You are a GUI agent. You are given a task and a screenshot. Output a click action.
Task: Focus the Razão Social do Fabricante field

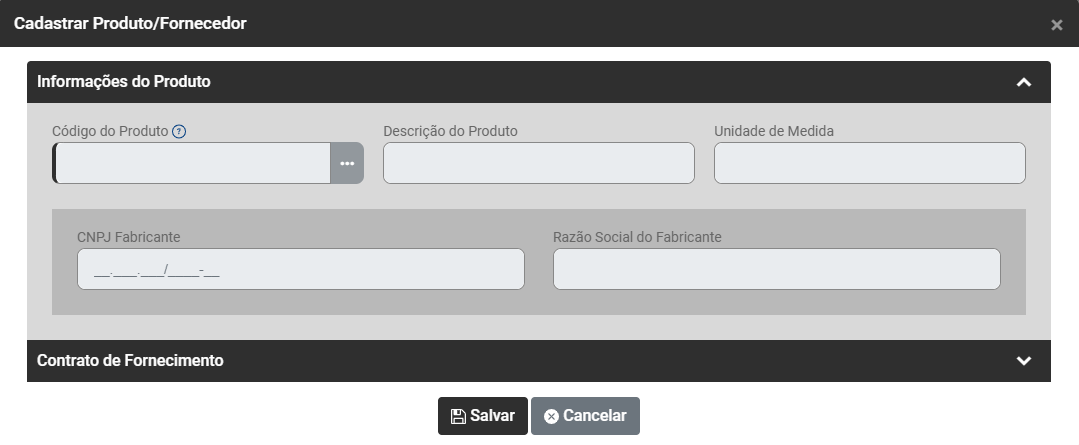[776, 269]
